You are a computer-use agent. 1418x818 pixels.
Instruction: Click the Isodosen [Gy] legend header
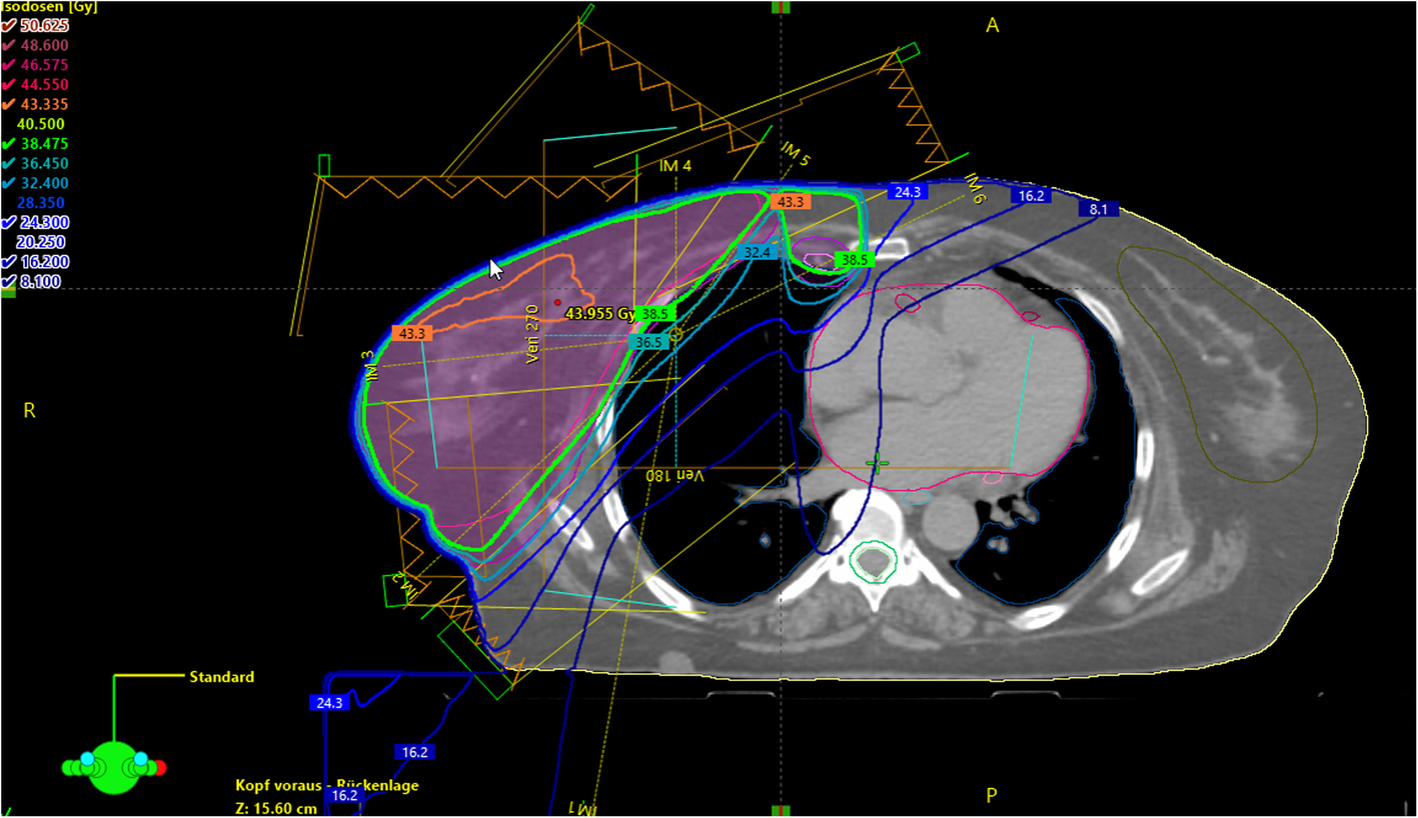pos(49,7)
